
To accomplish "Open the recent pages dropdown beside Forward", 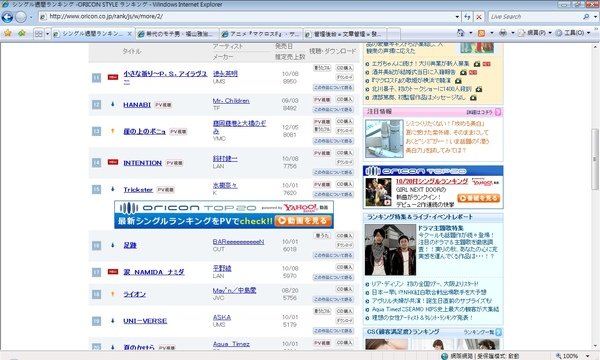I will point(31,17).
